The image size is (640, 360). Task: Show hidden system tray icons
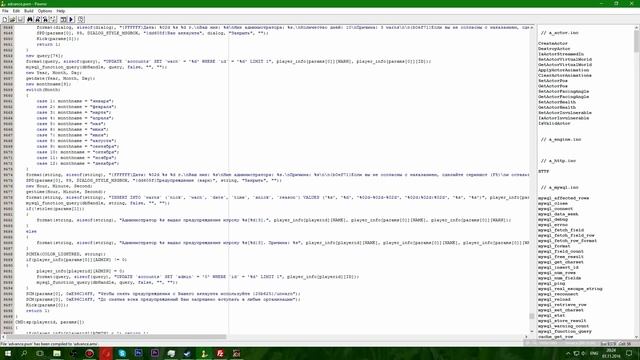[x=568, y=353]
